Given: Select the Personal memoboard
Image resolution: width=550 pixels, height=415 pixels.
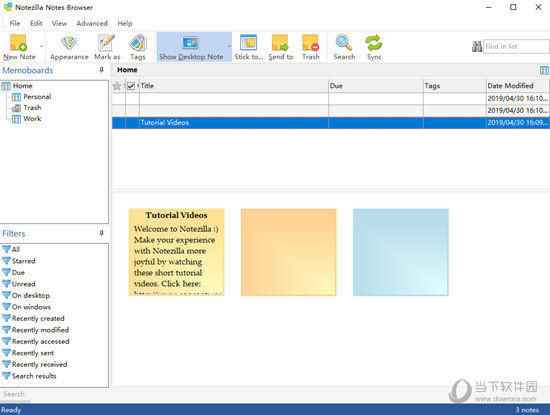Looking at the screenshot, I should click(37, 97).
